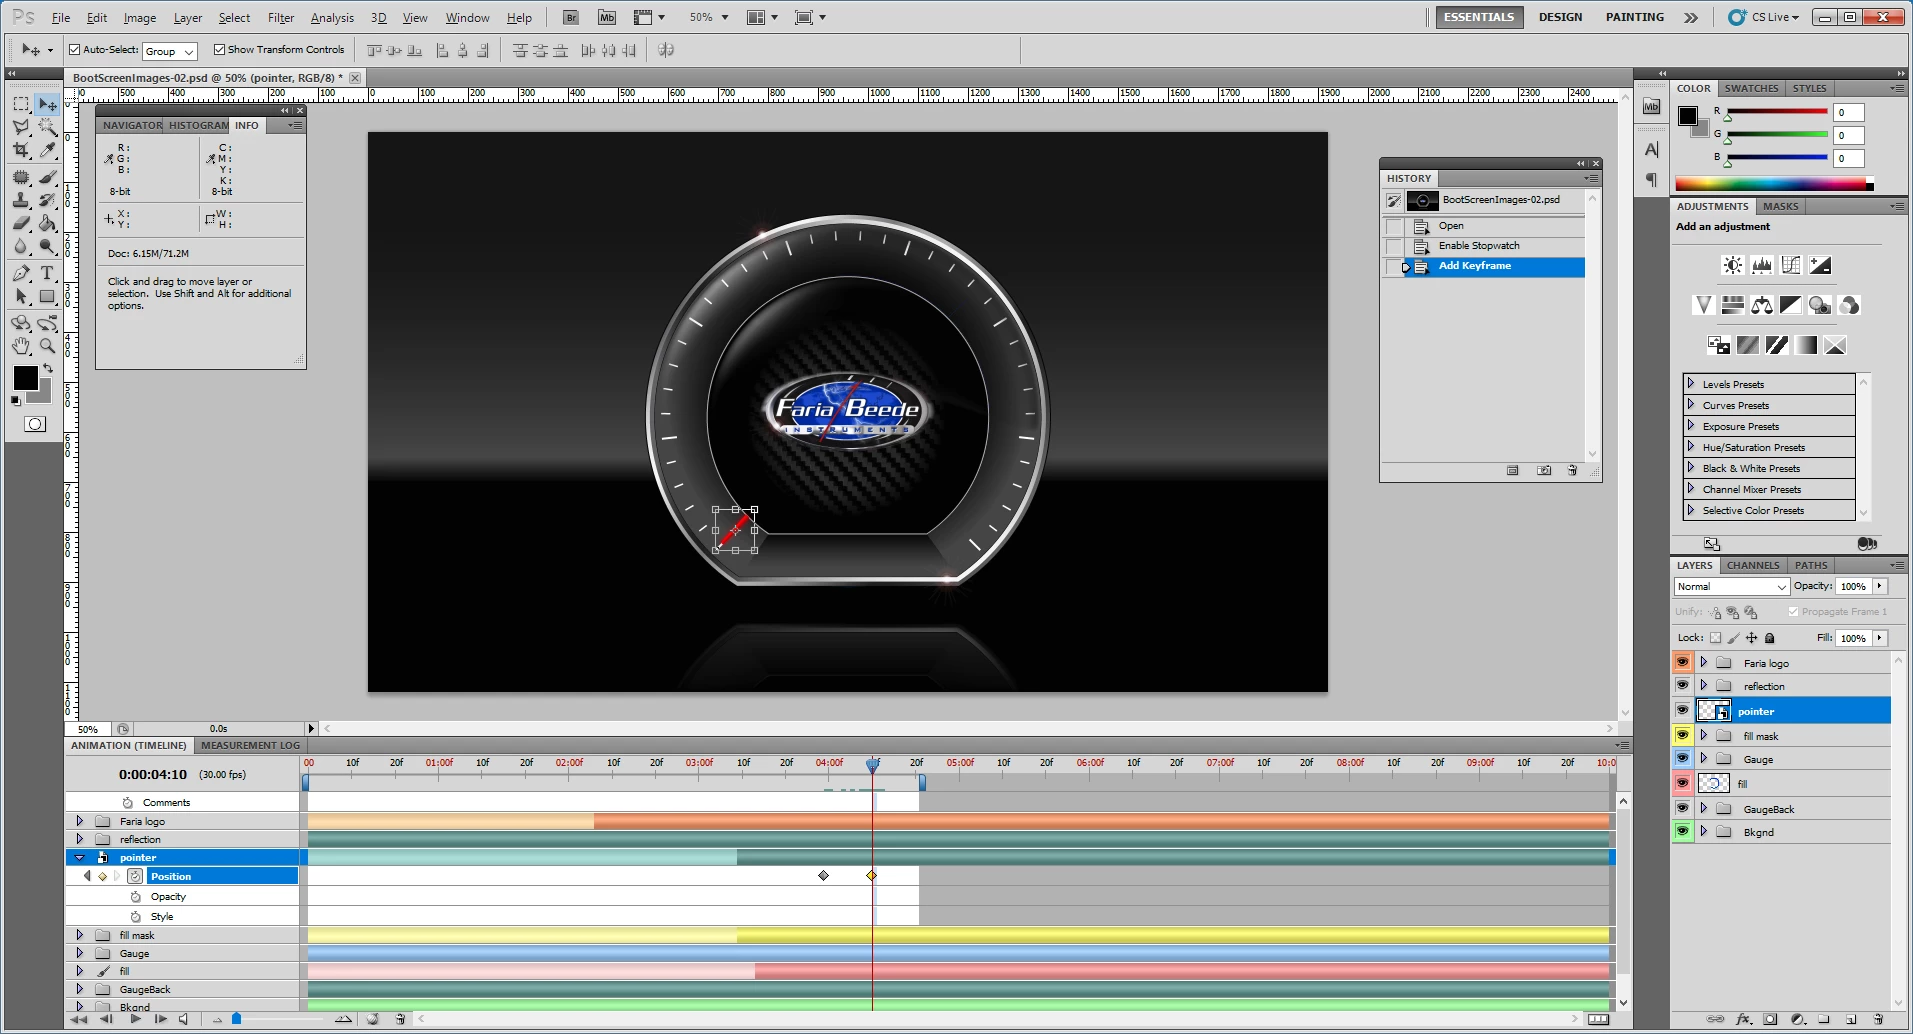This screenshot has width=1913, height=1034.
Task: Select the Eyedropper tool
Action: pyautogui.click(x=47, y=150)
